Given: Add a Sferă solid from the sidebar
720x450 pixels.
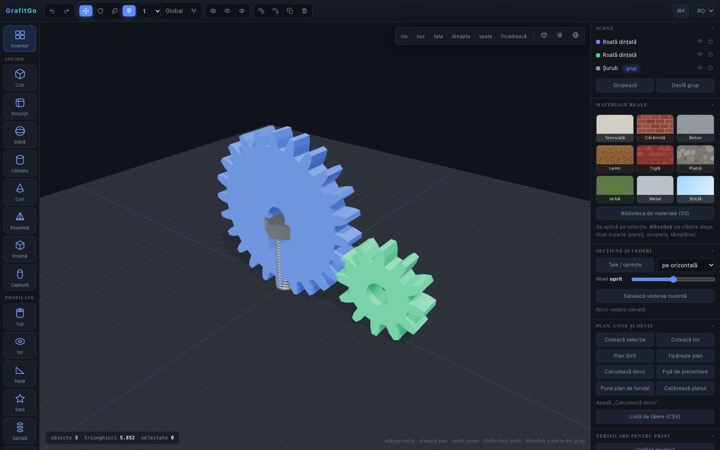Looking at the screenshot, I should [20, 135].
